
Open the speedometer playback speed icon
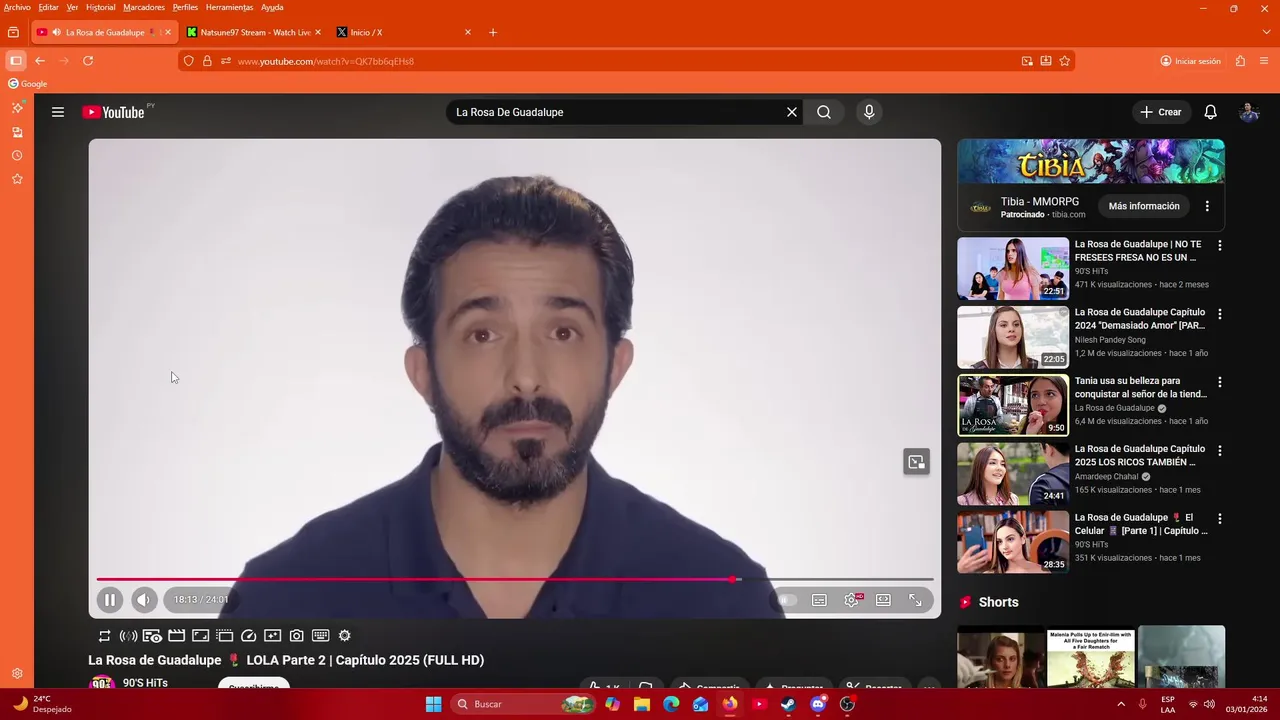pyautogui.click(x=249, y=636)
